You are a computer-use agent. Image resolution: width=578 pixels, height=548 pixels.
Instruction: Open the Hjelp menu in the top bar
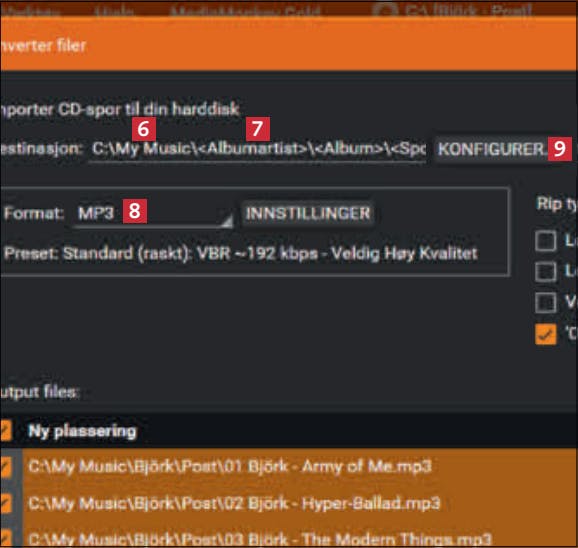[114, 11]
